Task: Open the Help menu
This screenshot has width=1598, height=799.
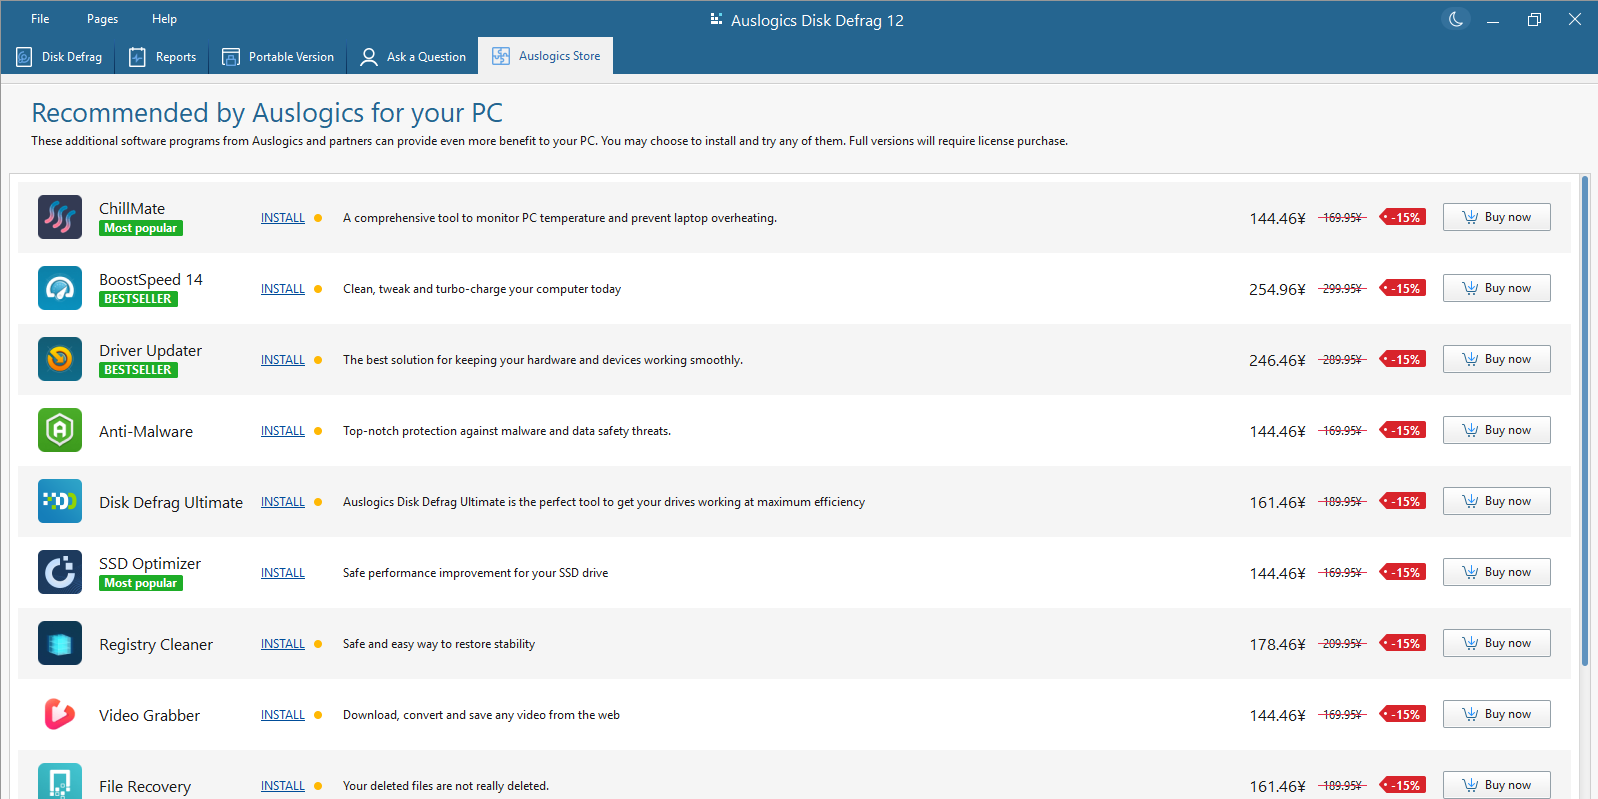Action: click(164, 19)
